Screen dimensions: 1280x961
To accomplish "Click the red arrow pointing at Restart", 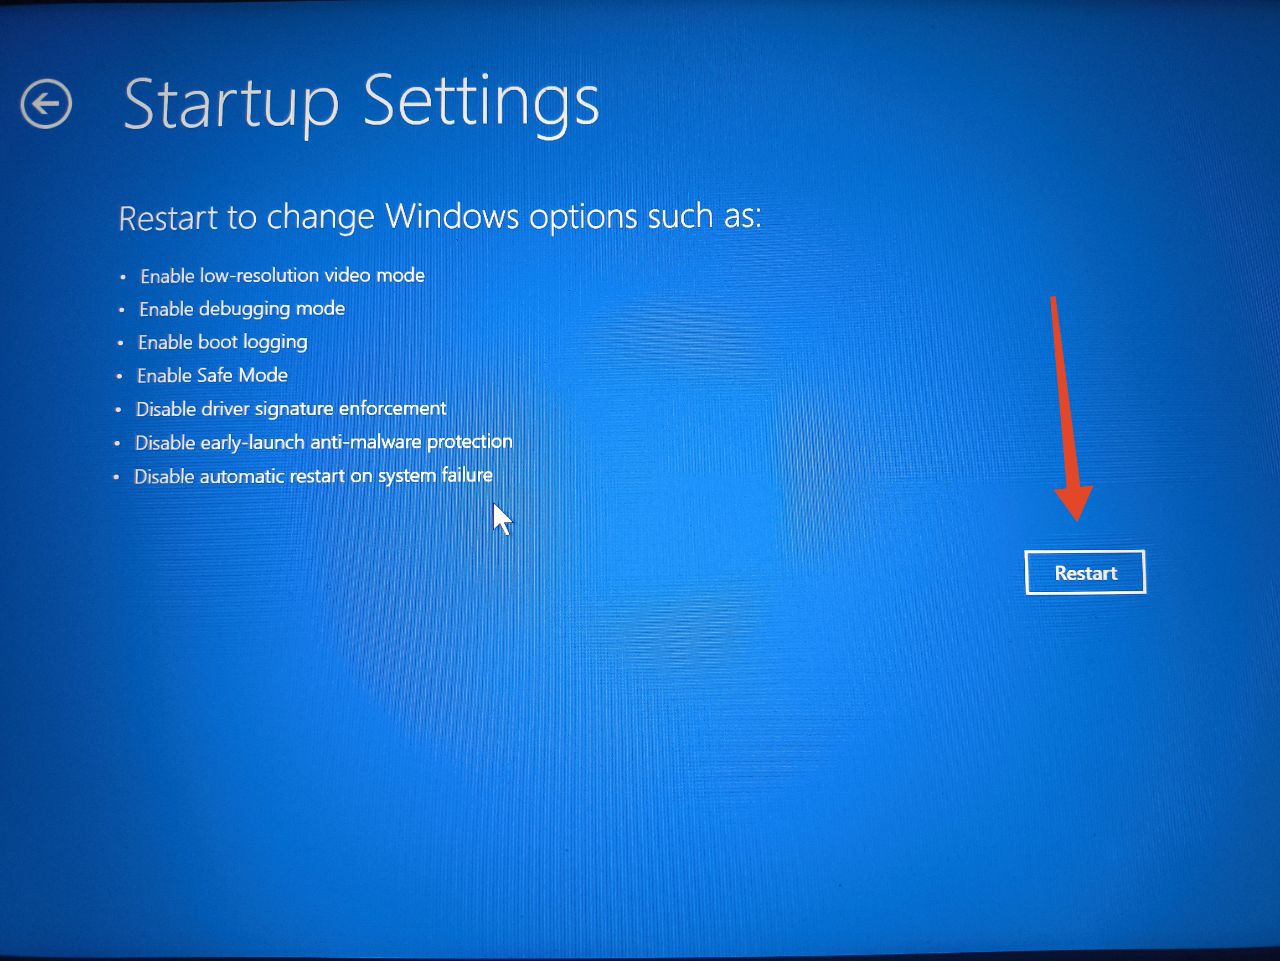I will point(1067,408).
